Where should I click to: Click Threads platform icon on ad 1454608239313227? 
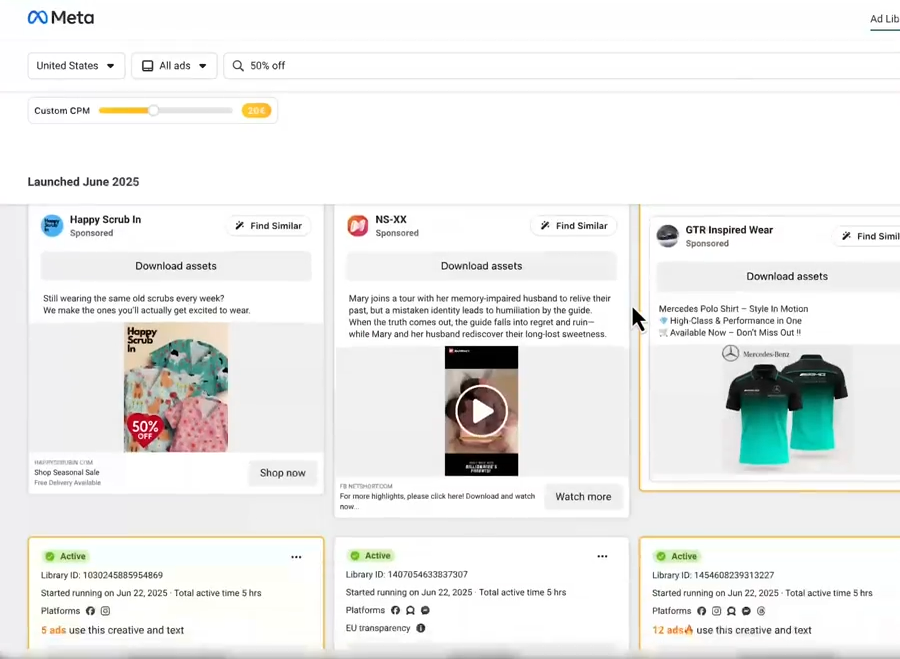click(x=761, y=611)
